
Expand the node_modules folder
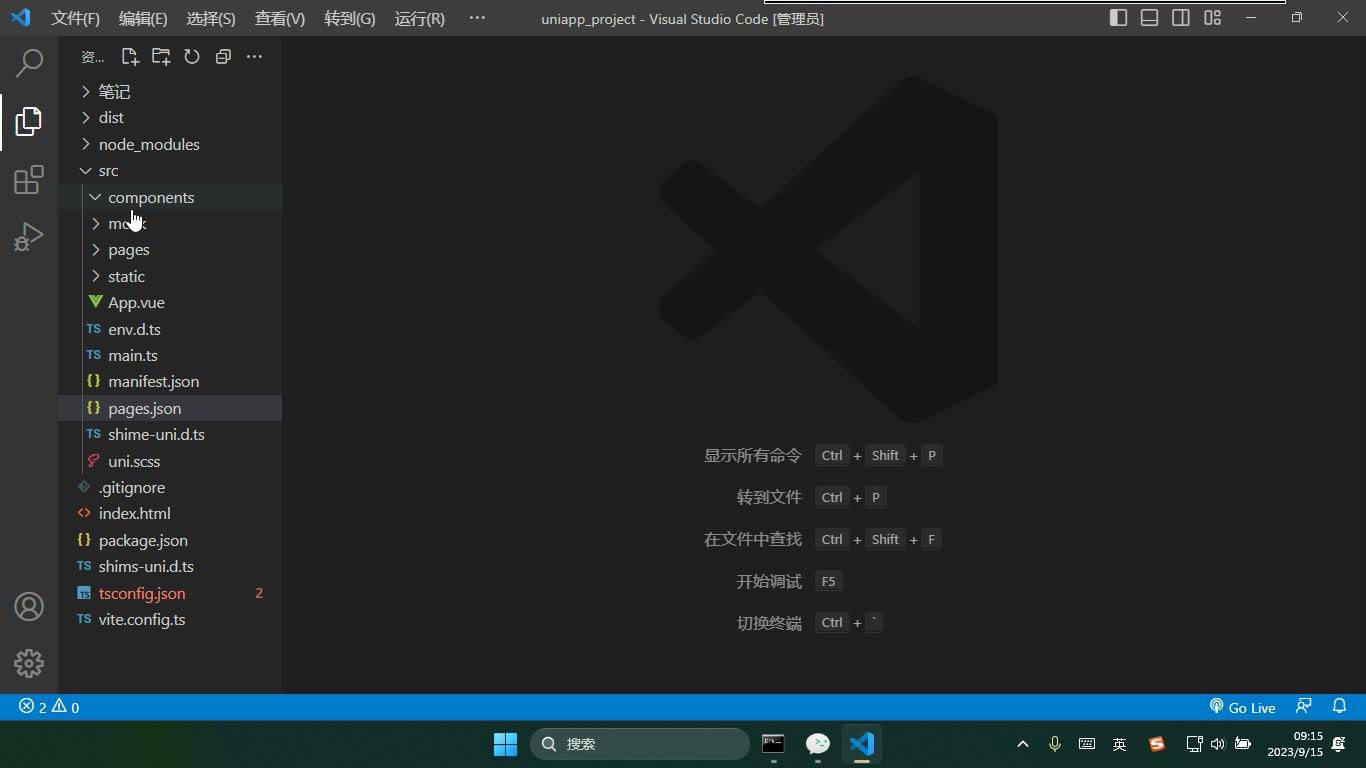170,144
